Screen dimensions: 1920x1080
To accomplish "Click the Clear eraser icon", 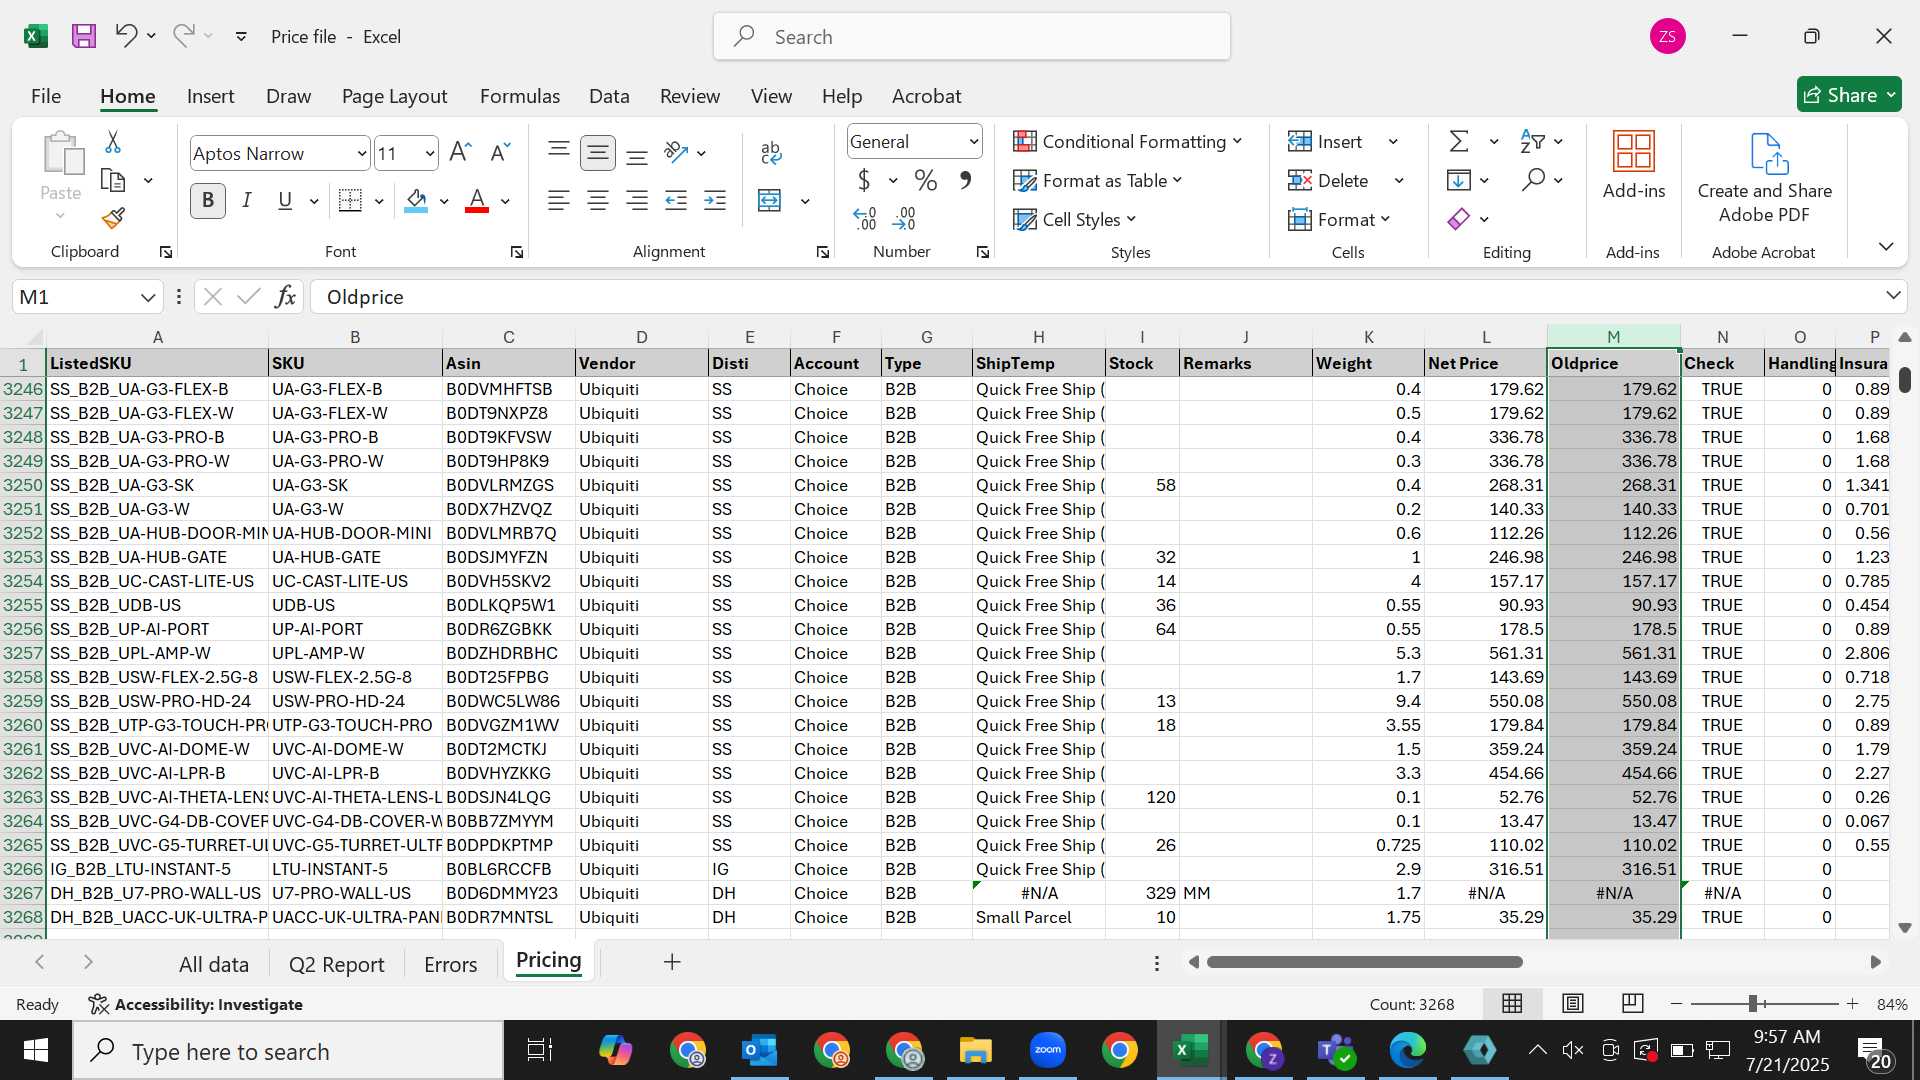I will (x=1459, y=219).
